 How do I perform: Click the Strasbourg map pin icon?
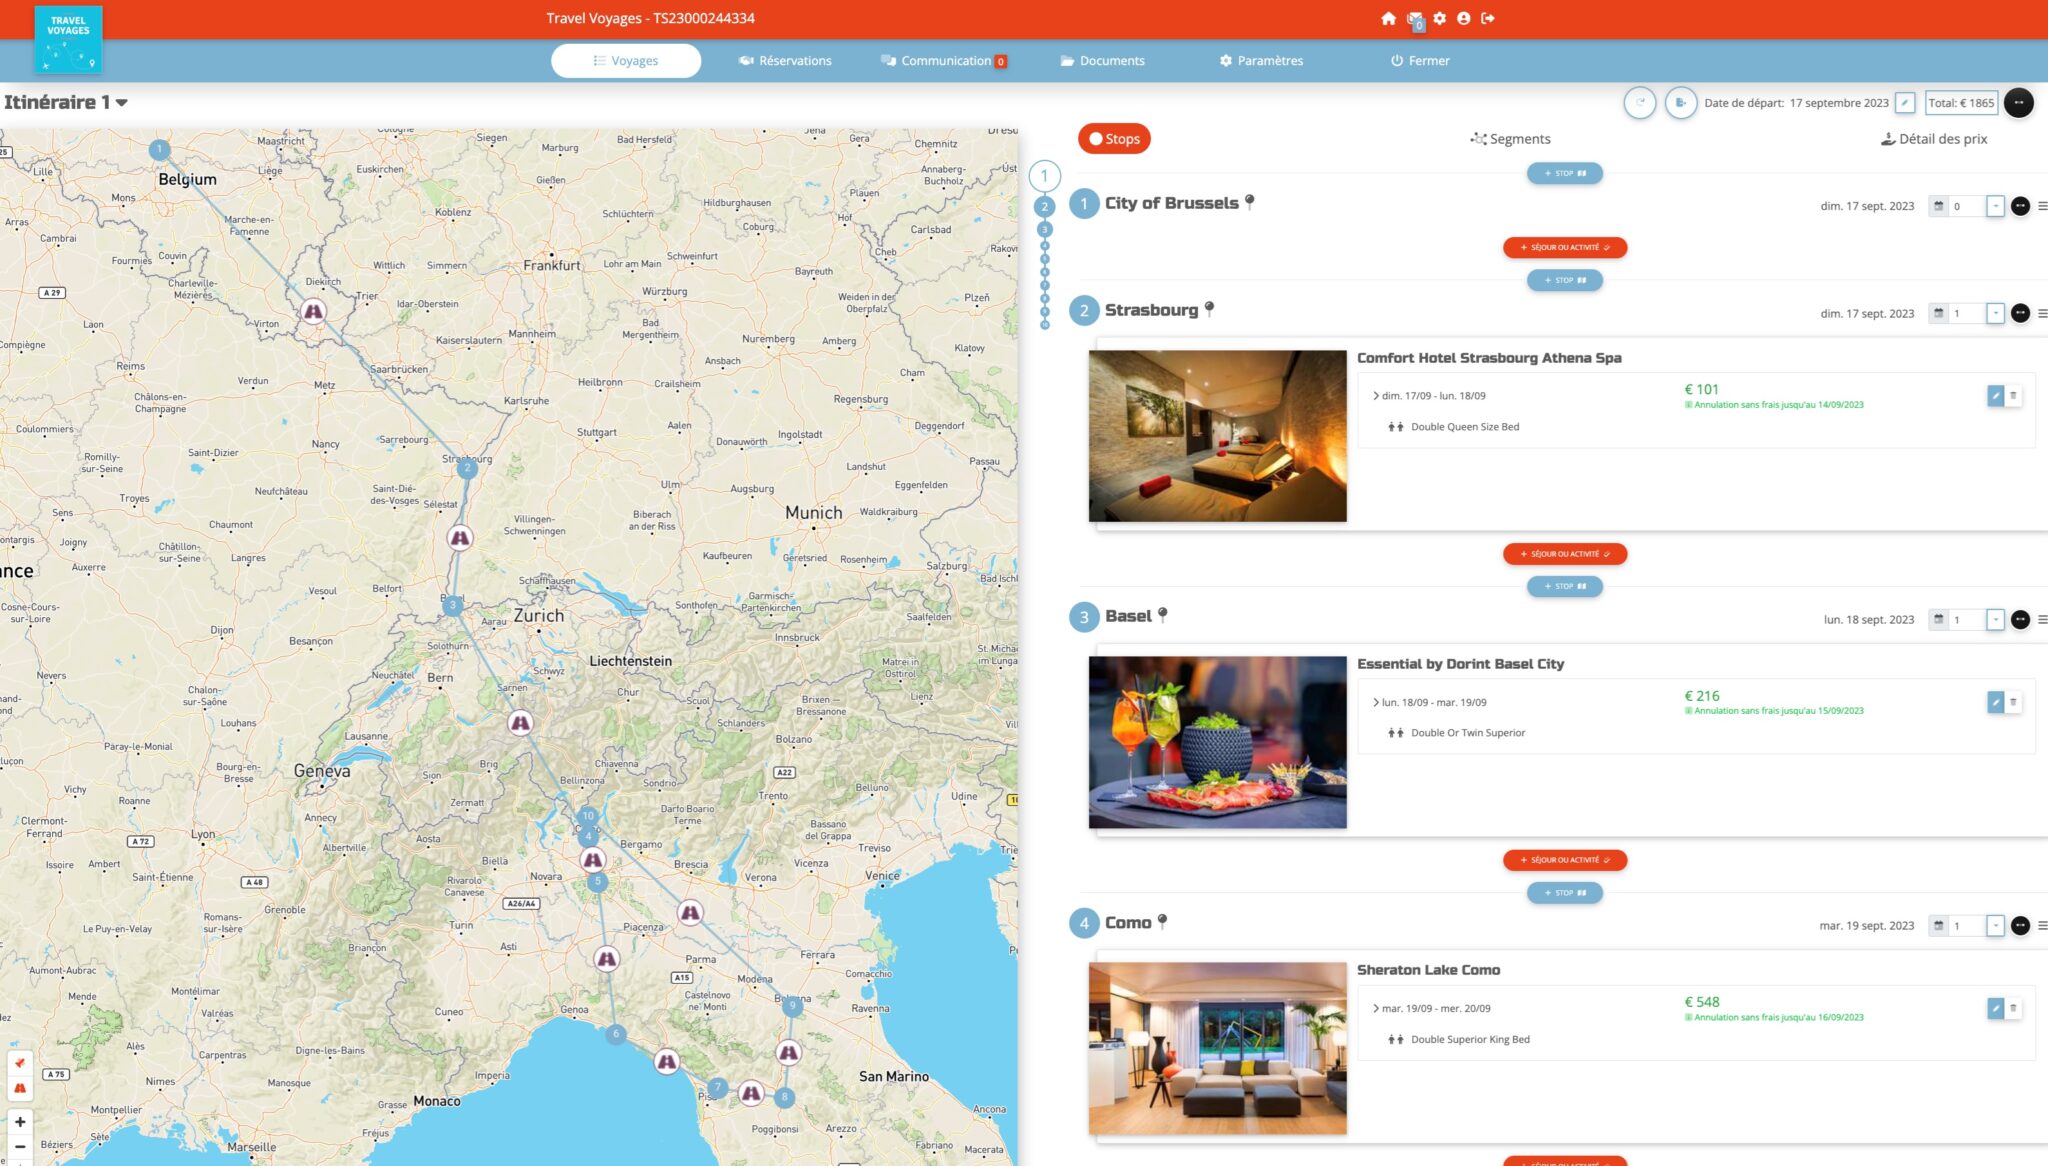(x=1209, y=309)
